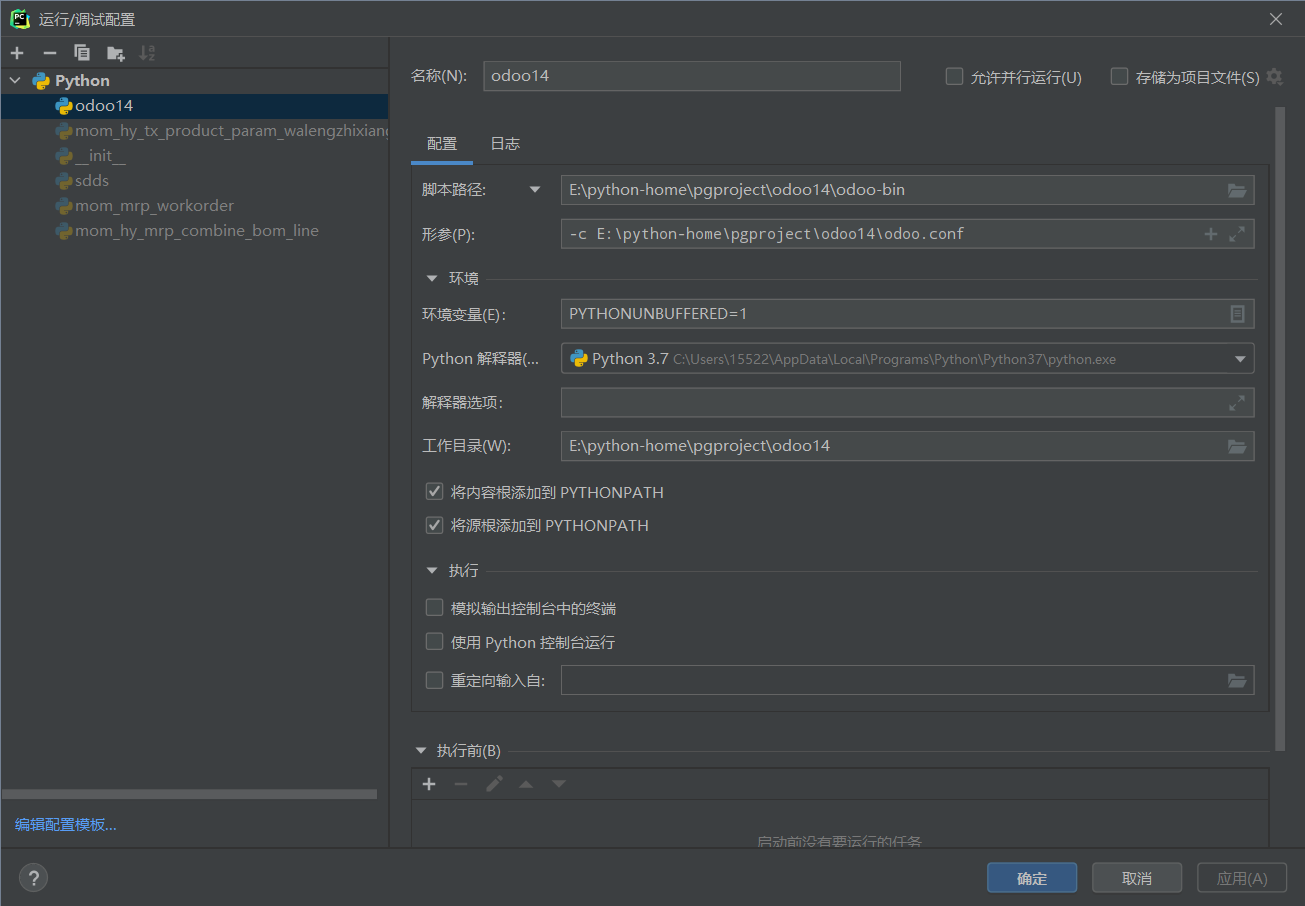Screen dimensions: 1305x906
Task: Select __init__ configuration
Action: 194,156
